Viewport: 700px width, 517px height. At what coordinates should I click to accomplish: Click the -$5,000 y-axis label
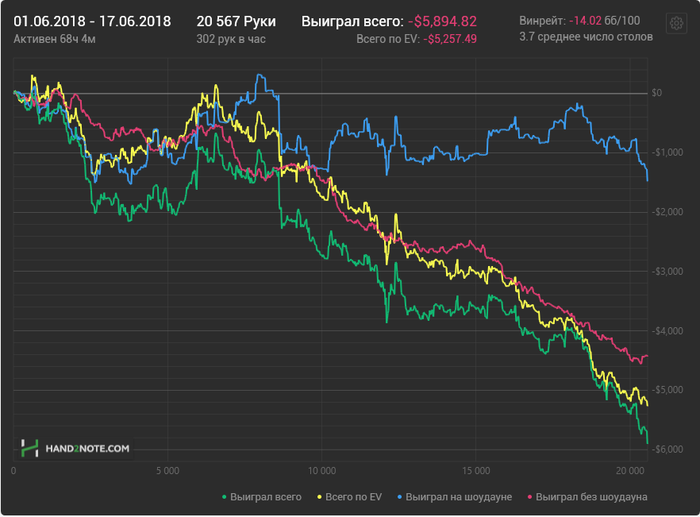pos(667,390)
